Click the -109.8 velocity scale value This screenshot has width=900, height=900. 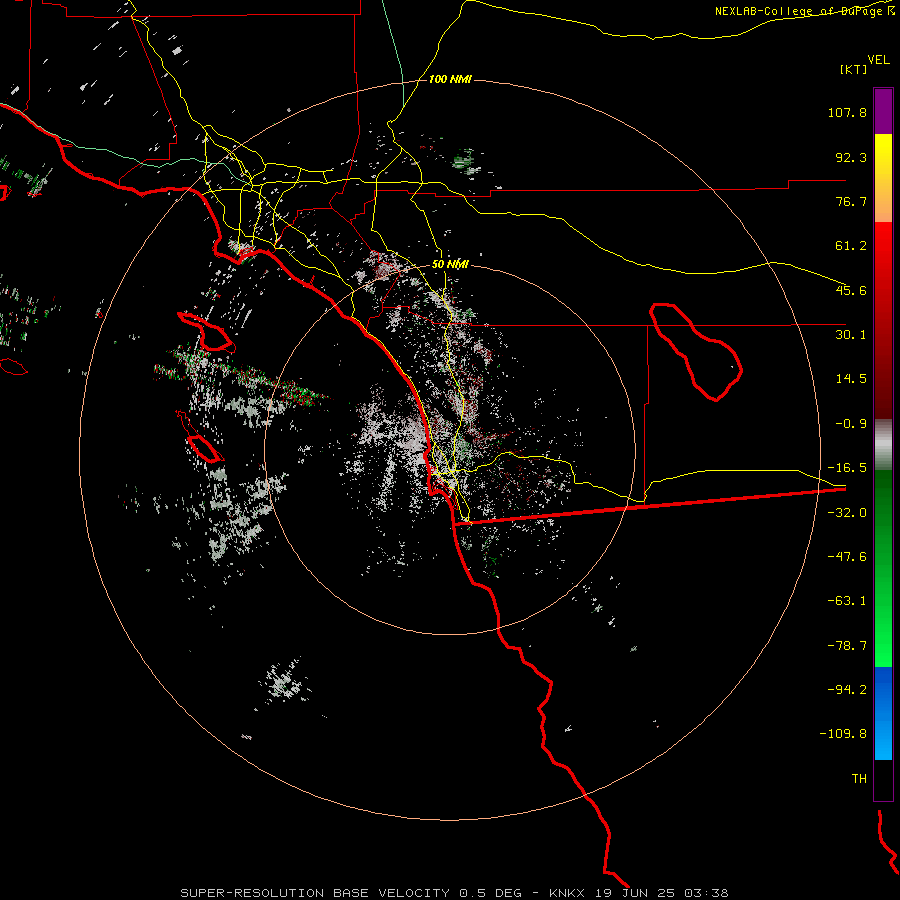pyautogui.click(x=844, y=734)
